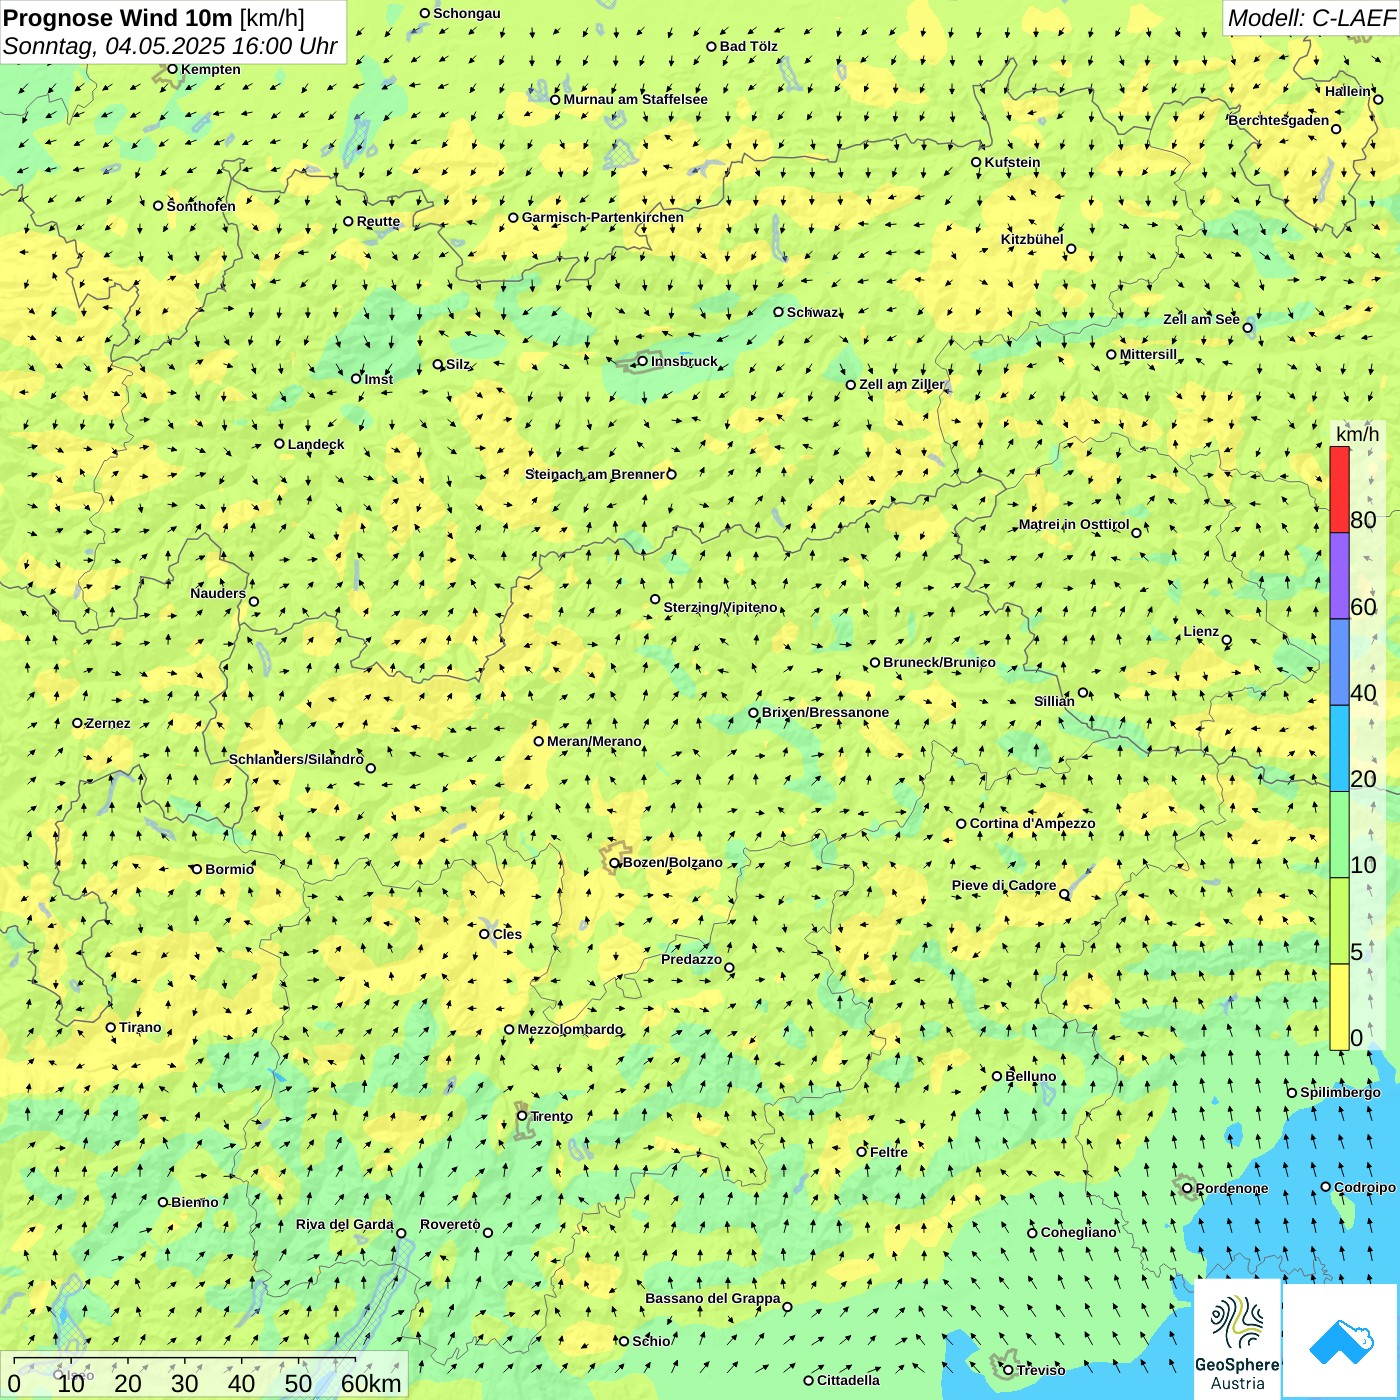This screenshot has height=1400, width=1400.
Task: Click the 'Schlanders/Silandro' label
Action: 296,759
